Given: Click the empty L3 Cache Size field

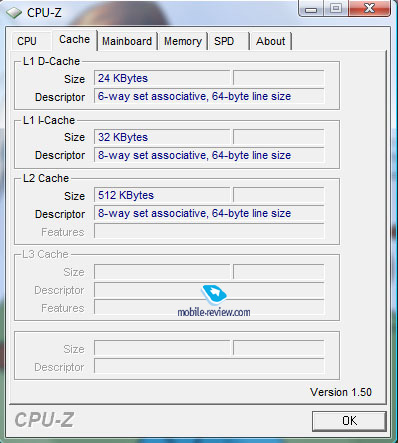Looking at the screenshot, I should [x=162, y=272].
